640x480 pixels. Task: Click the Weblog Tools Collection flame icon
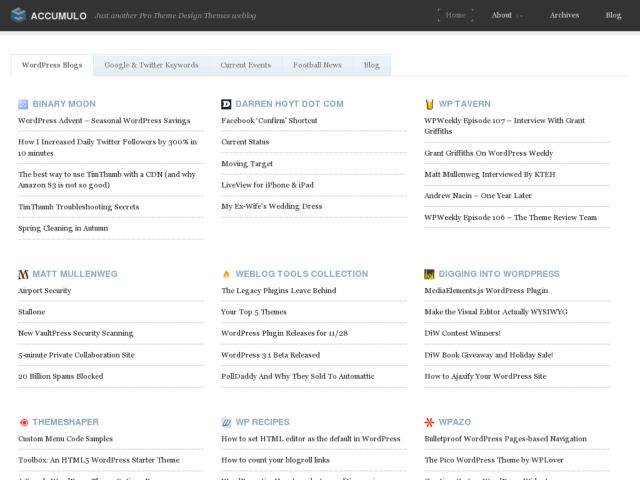[x=226, y=274]
